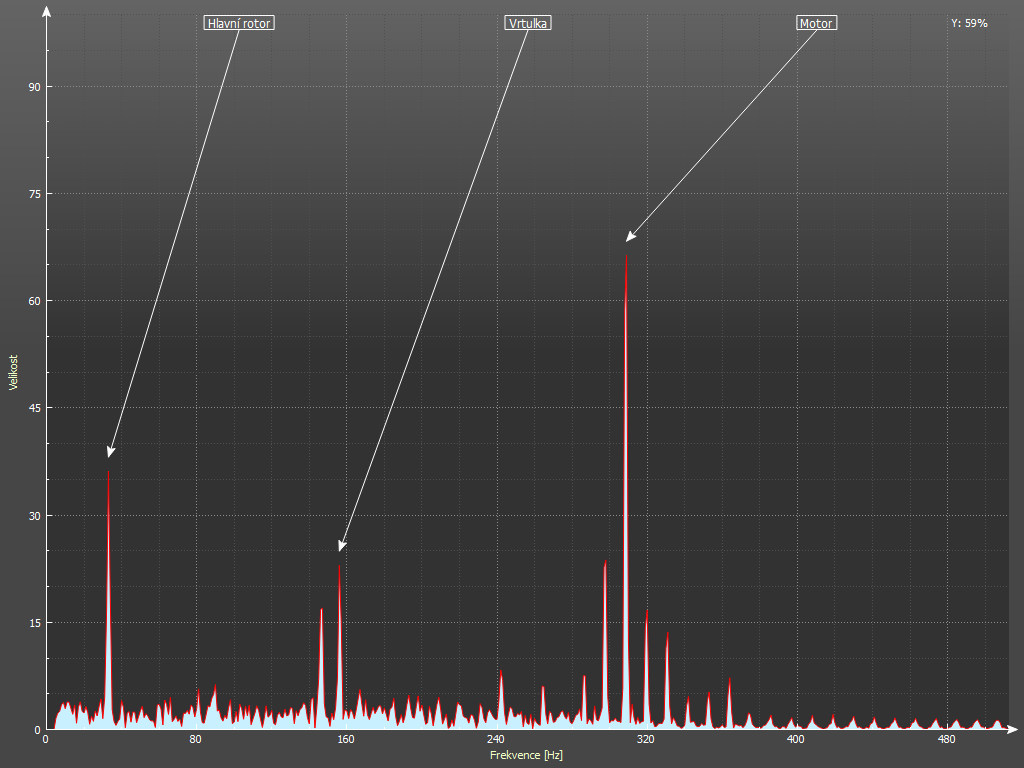The width and height of the screenshot is (1024, 768).
Task: Select the Vrtulka annotation label
Action: pos(528,23)
